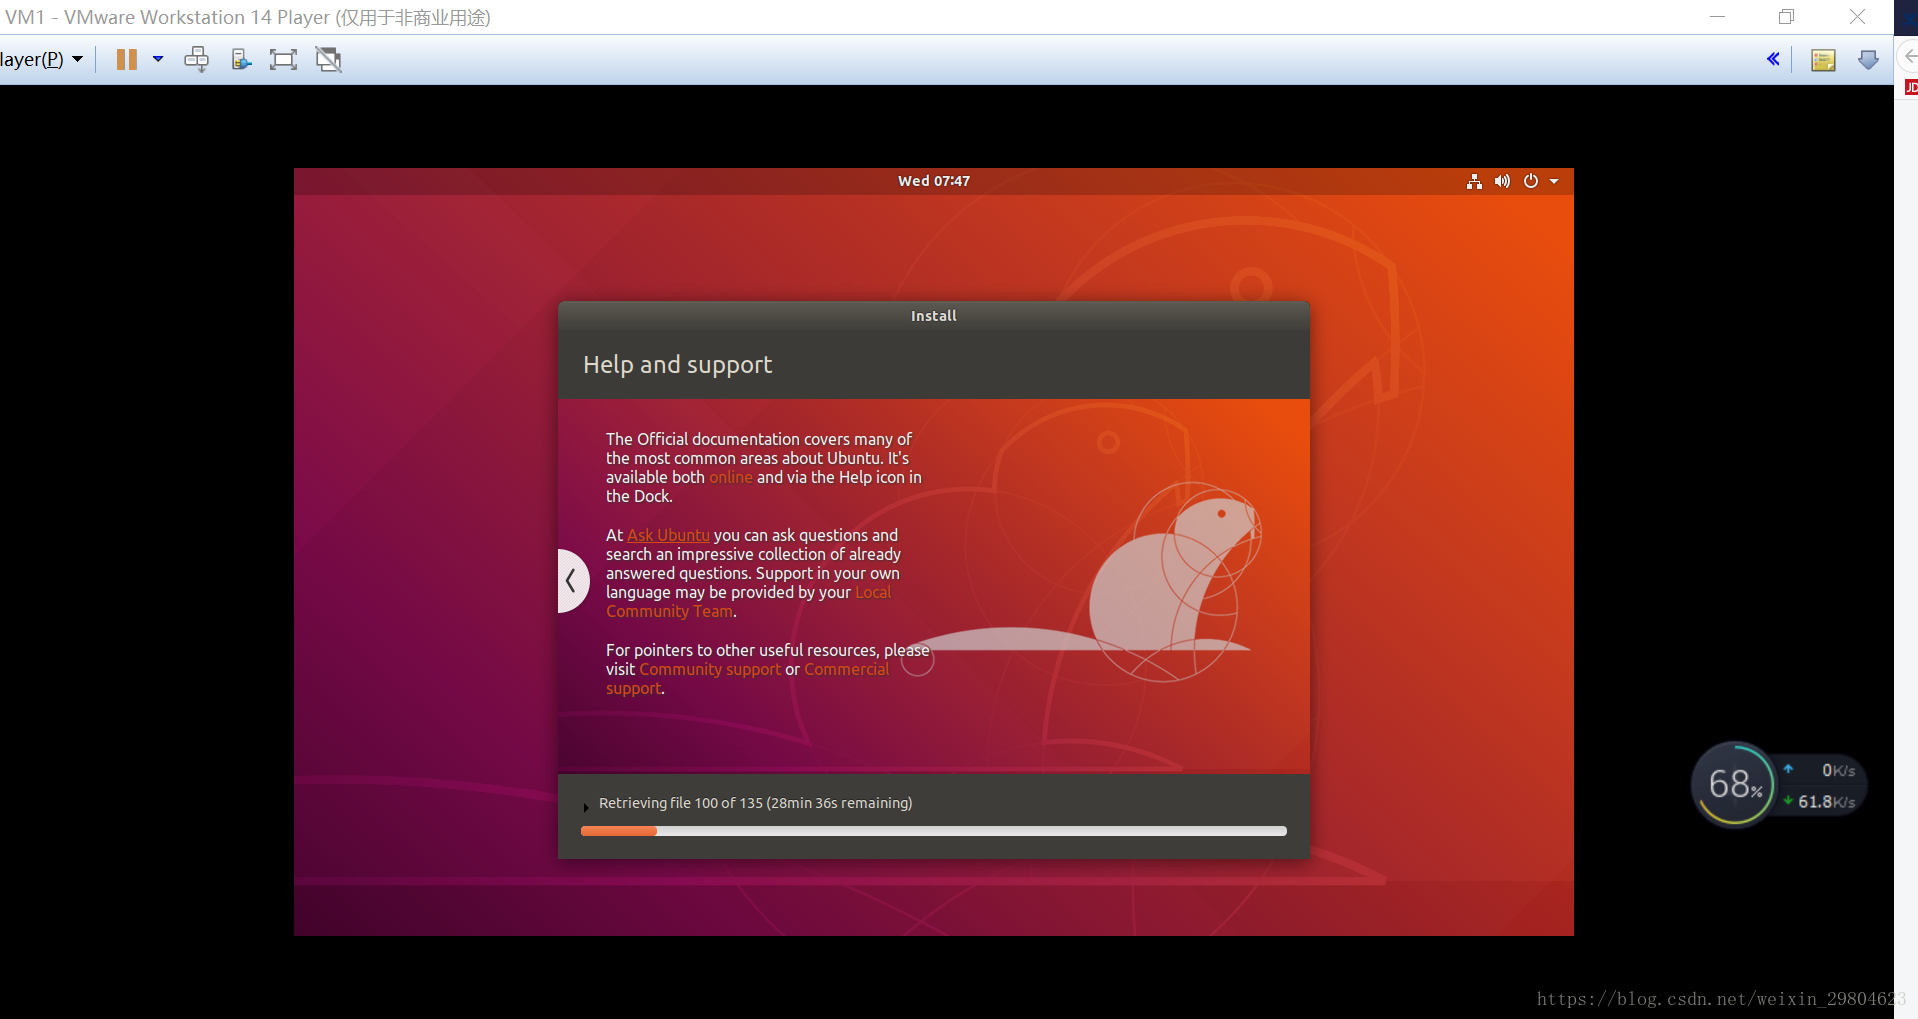Open the Ask Ubuntu link

(x=668, y=535)
